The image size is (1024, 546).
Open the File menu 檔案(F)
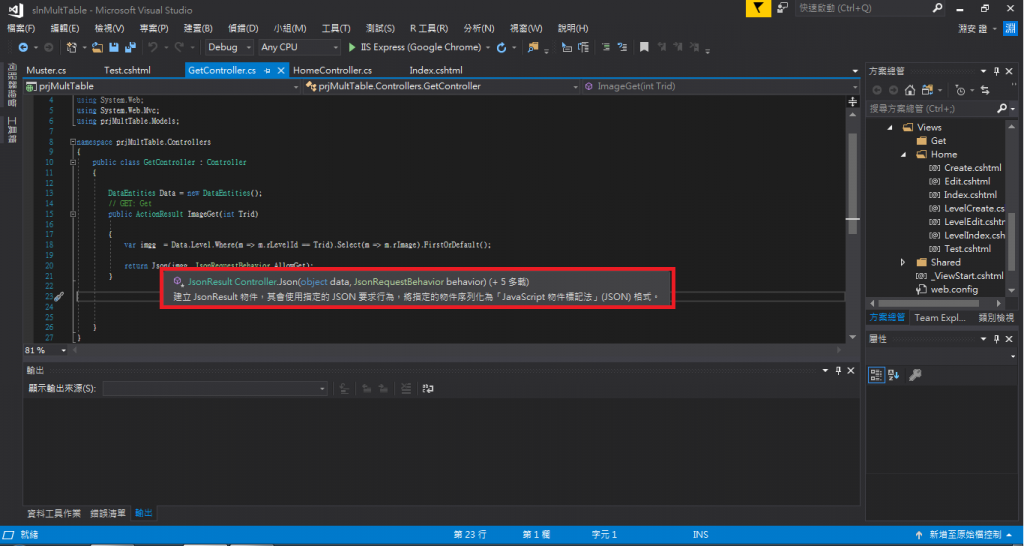click(x=21, y=29)
